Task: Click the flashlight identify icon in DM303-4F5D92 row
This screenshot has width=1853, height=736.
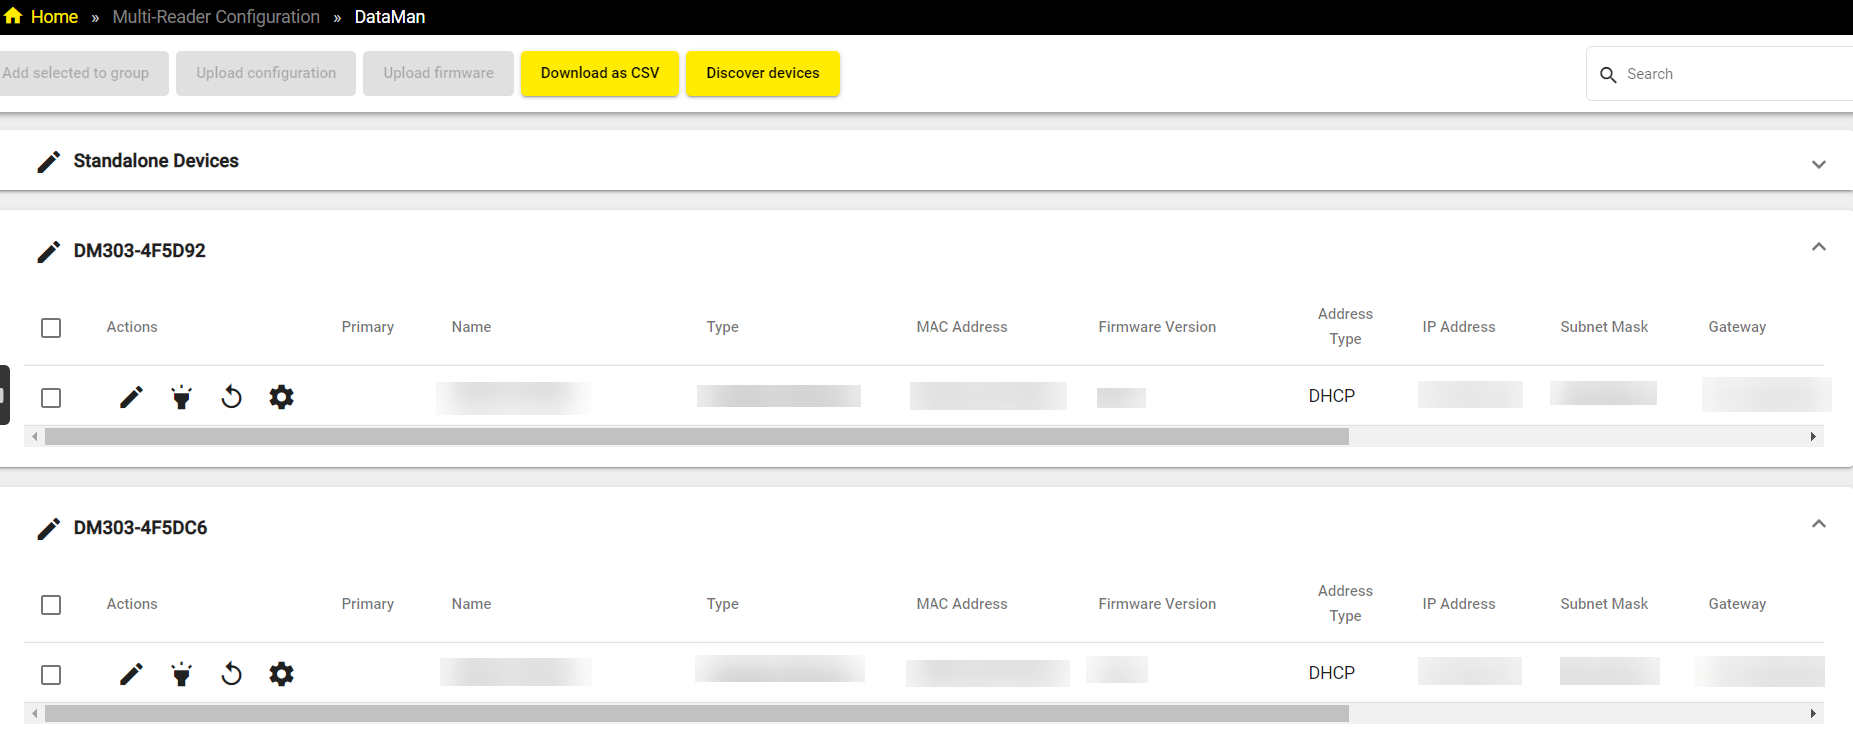Action: click(x=181, y=397)
